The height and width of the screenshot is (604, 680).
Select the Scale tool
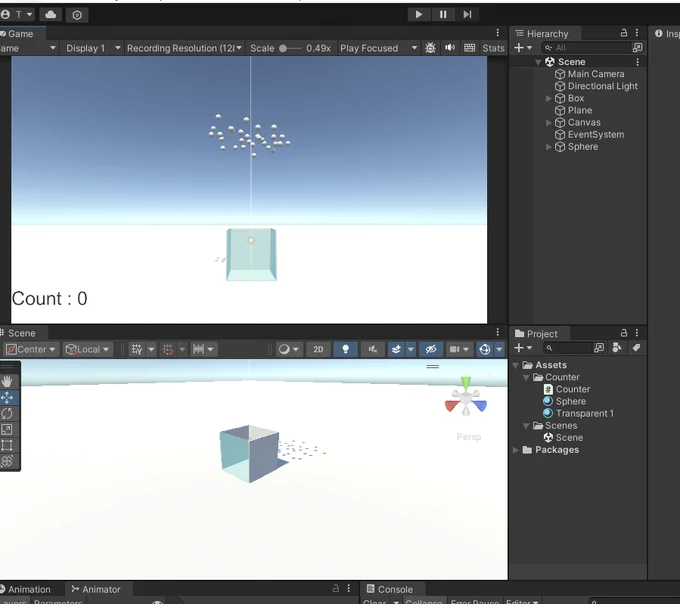point(7,430)
